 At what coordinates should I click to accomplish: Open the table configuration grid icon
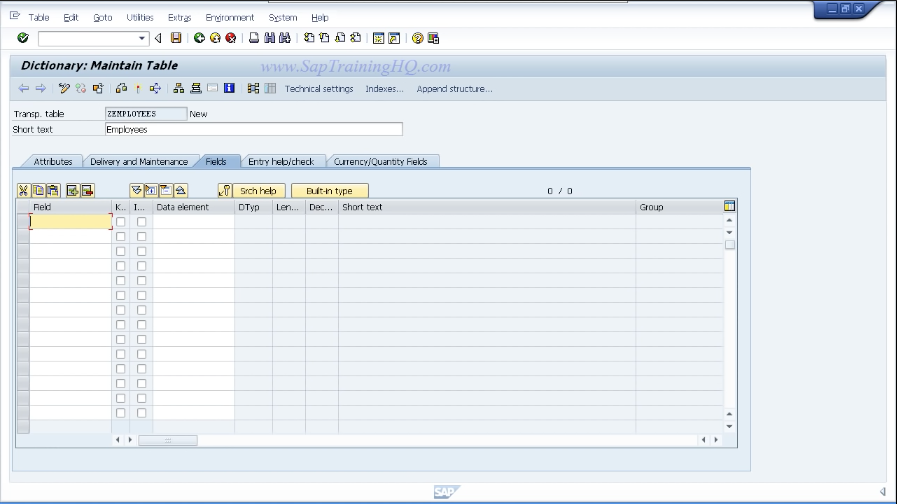click(x=729, y=207)
